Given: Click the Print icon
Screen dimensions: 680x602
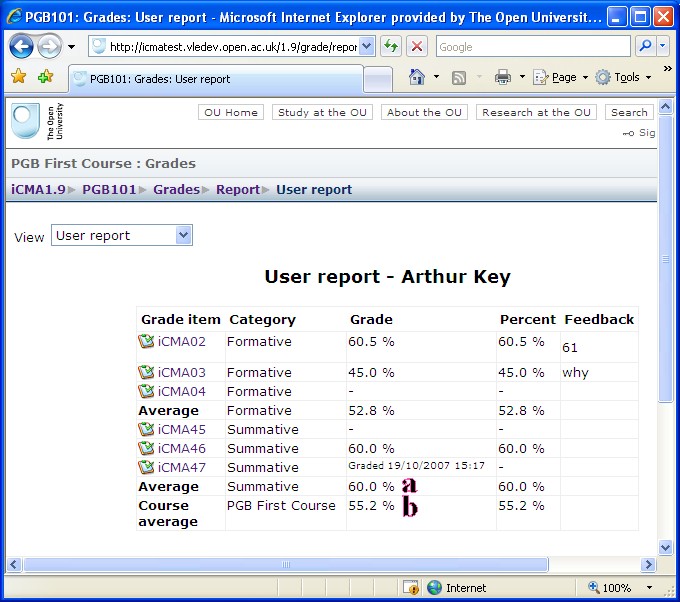Looking at the screenshot, I should [x=503, y=77].
